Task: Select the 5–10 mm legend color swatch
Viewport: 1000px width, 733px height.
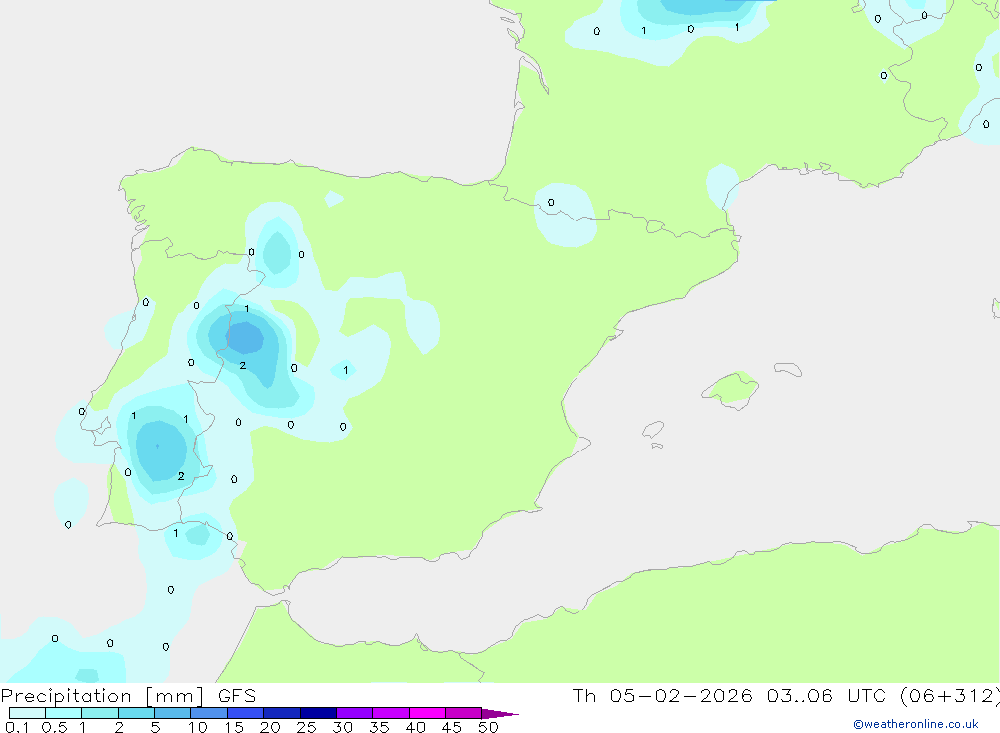Action: (x=173, y=713)
